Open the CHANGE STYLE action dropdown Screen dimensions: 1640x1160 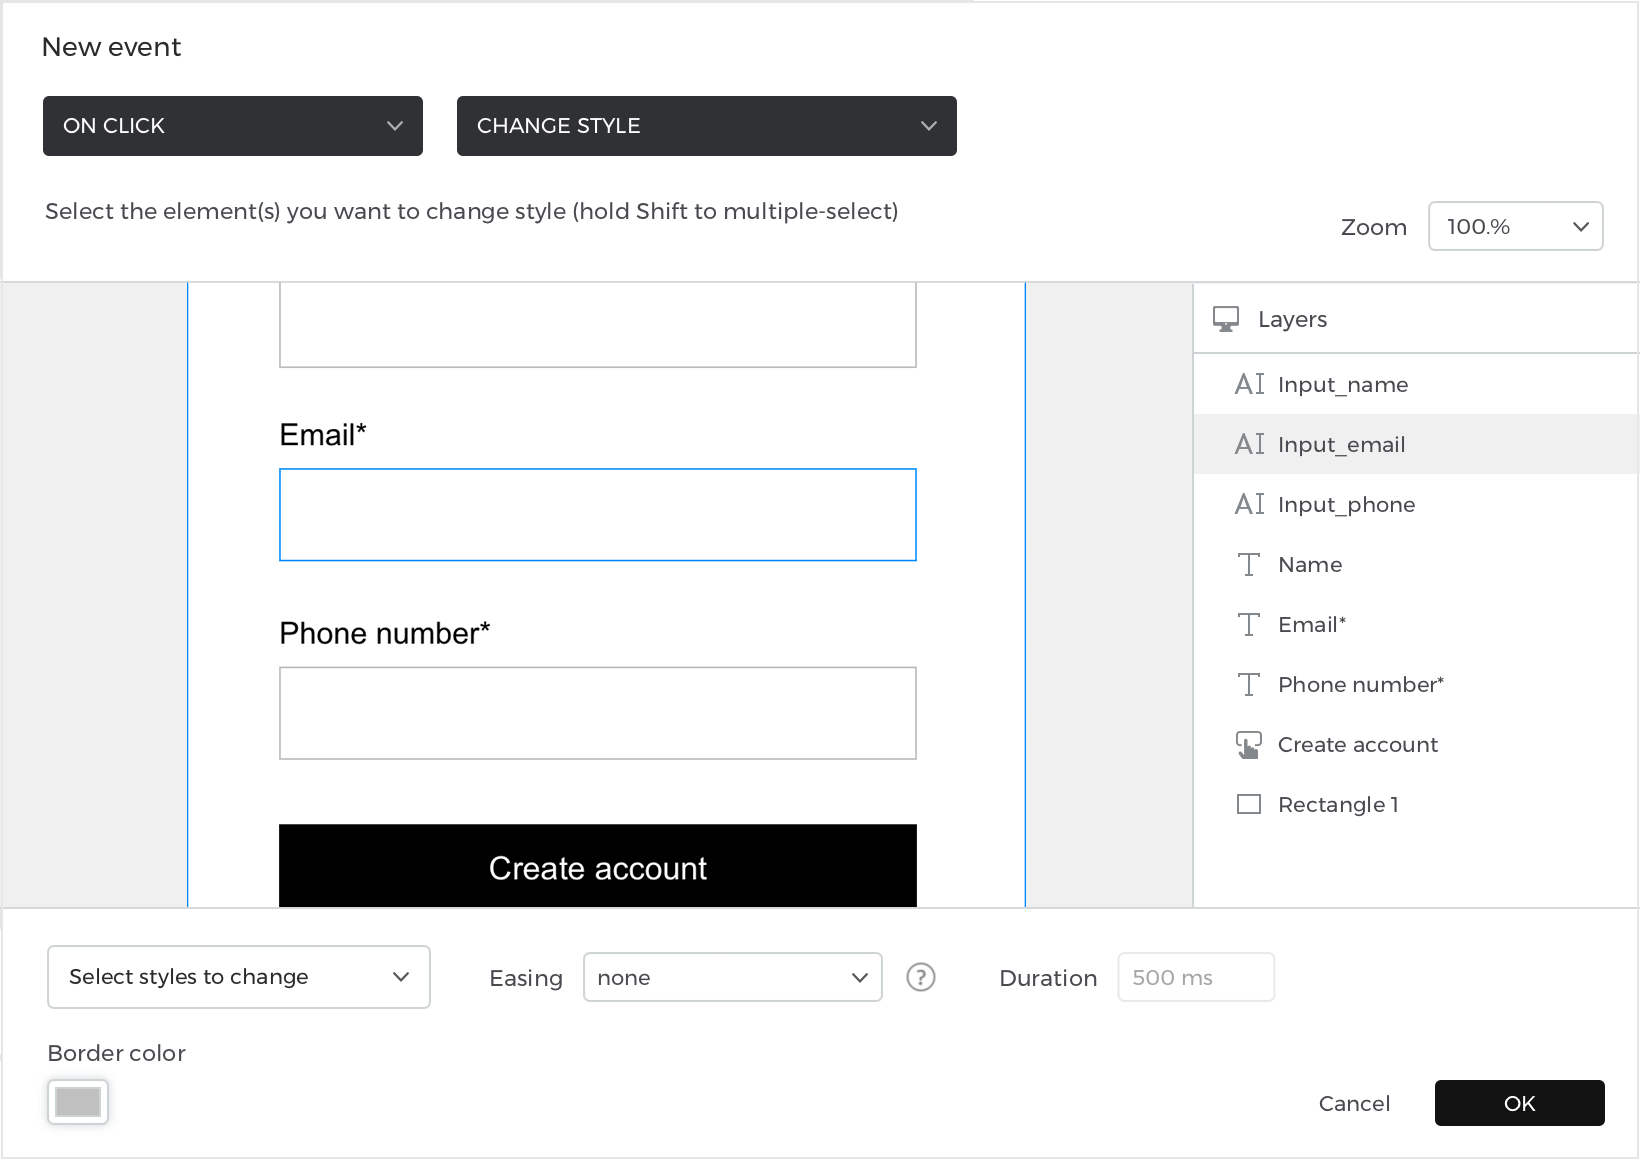tap(707, 126)
